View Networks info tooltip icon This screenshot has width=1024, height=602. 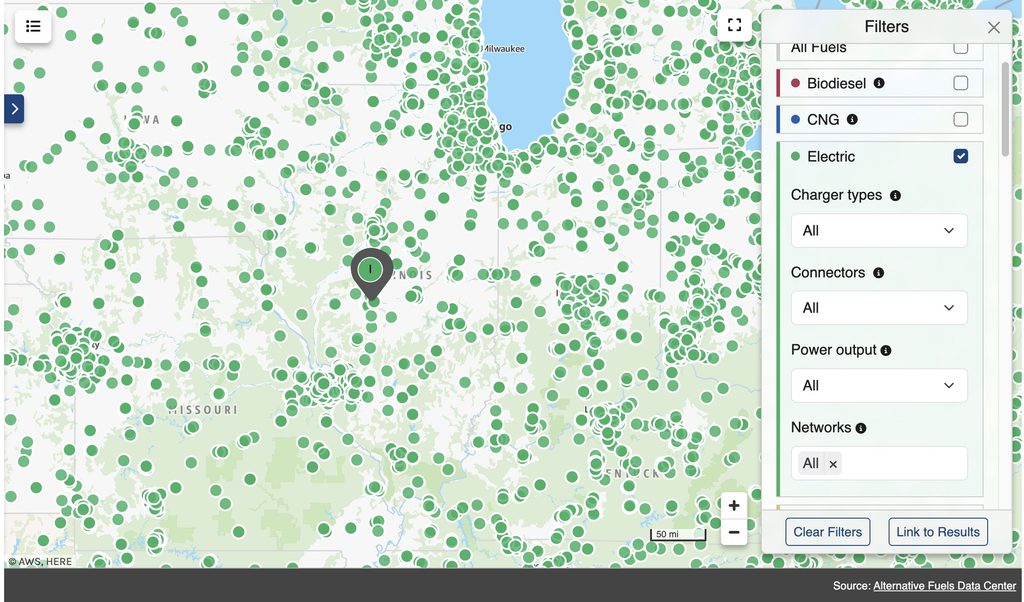pos(861,428)
